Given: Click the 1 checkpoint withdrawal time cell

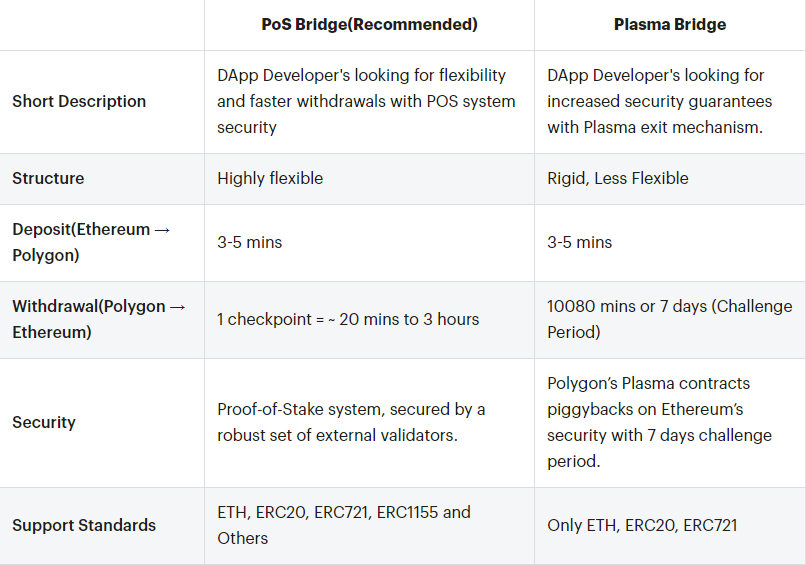Looking at the screenshot, I should [348, 319].
